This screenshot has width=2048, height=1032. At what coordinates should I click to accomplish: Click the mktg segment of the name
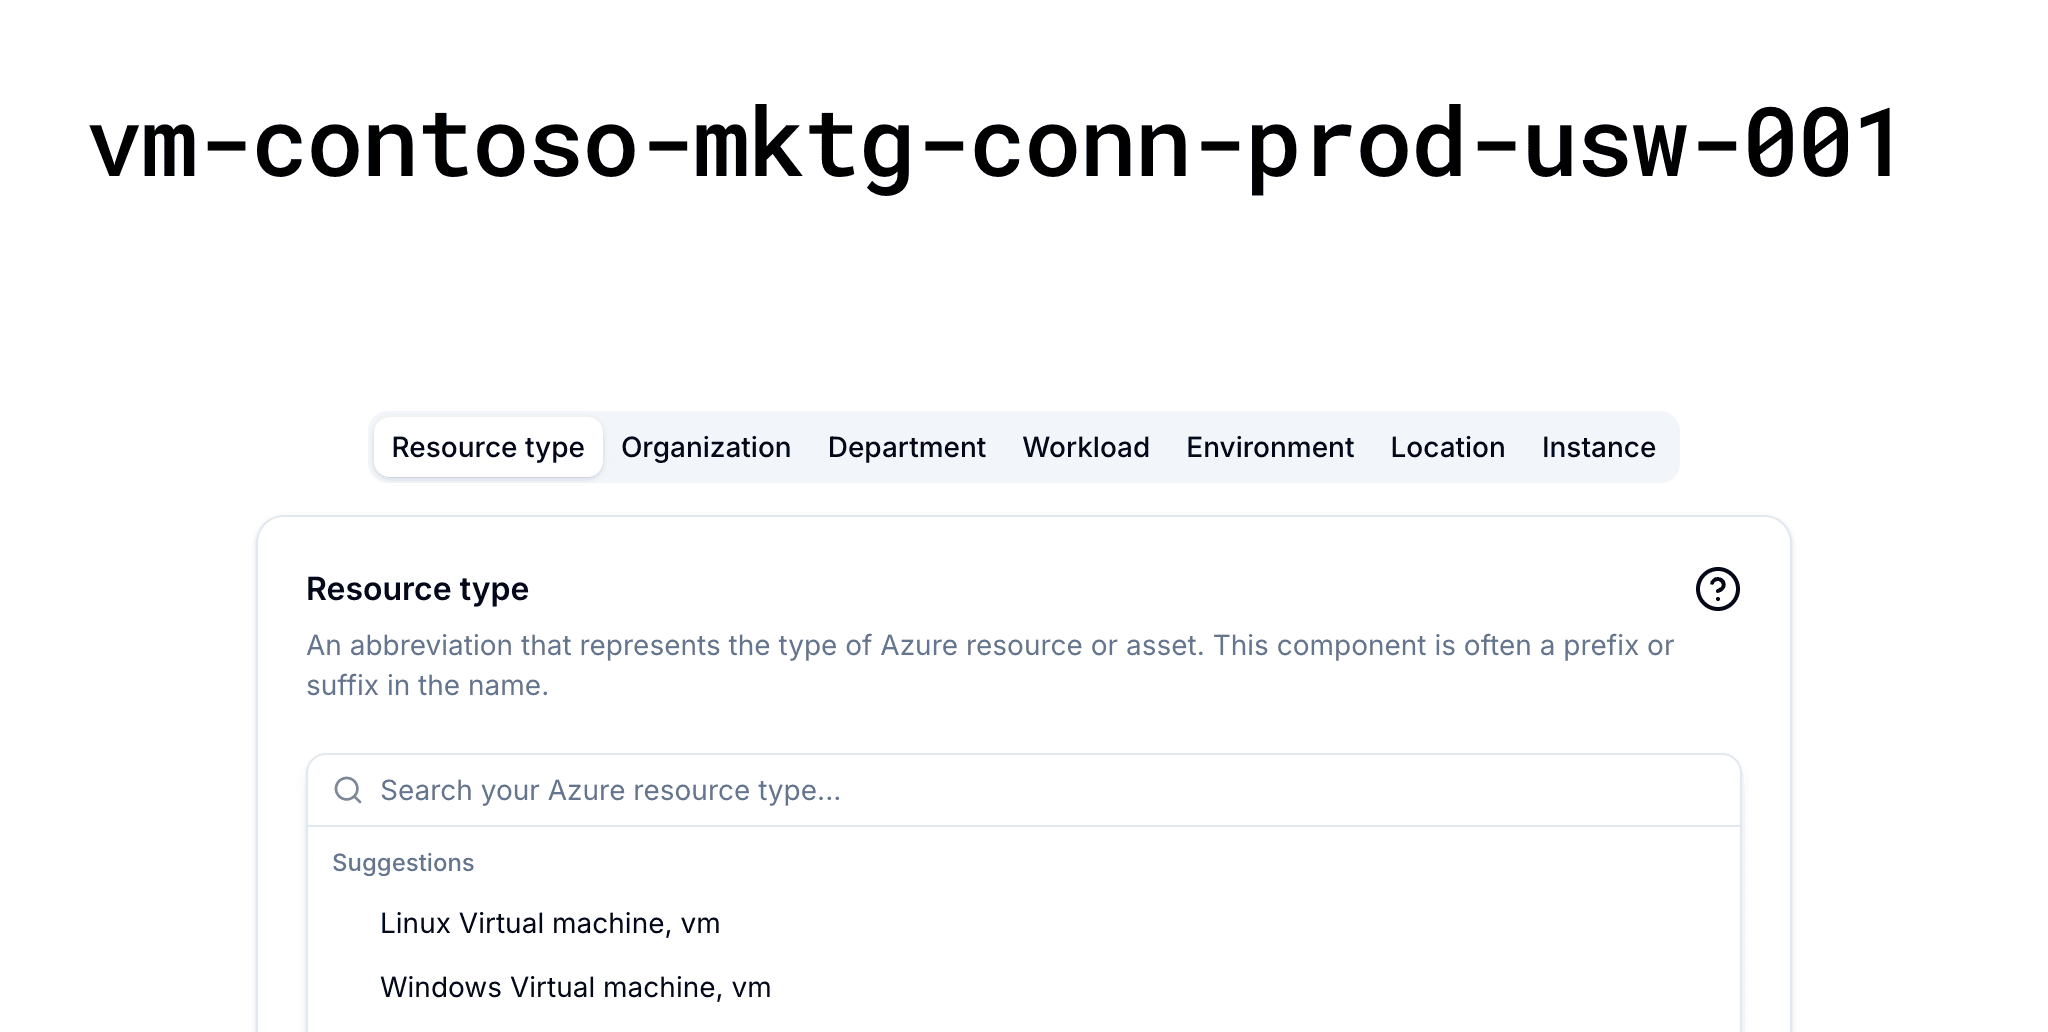tap(835, 147)
